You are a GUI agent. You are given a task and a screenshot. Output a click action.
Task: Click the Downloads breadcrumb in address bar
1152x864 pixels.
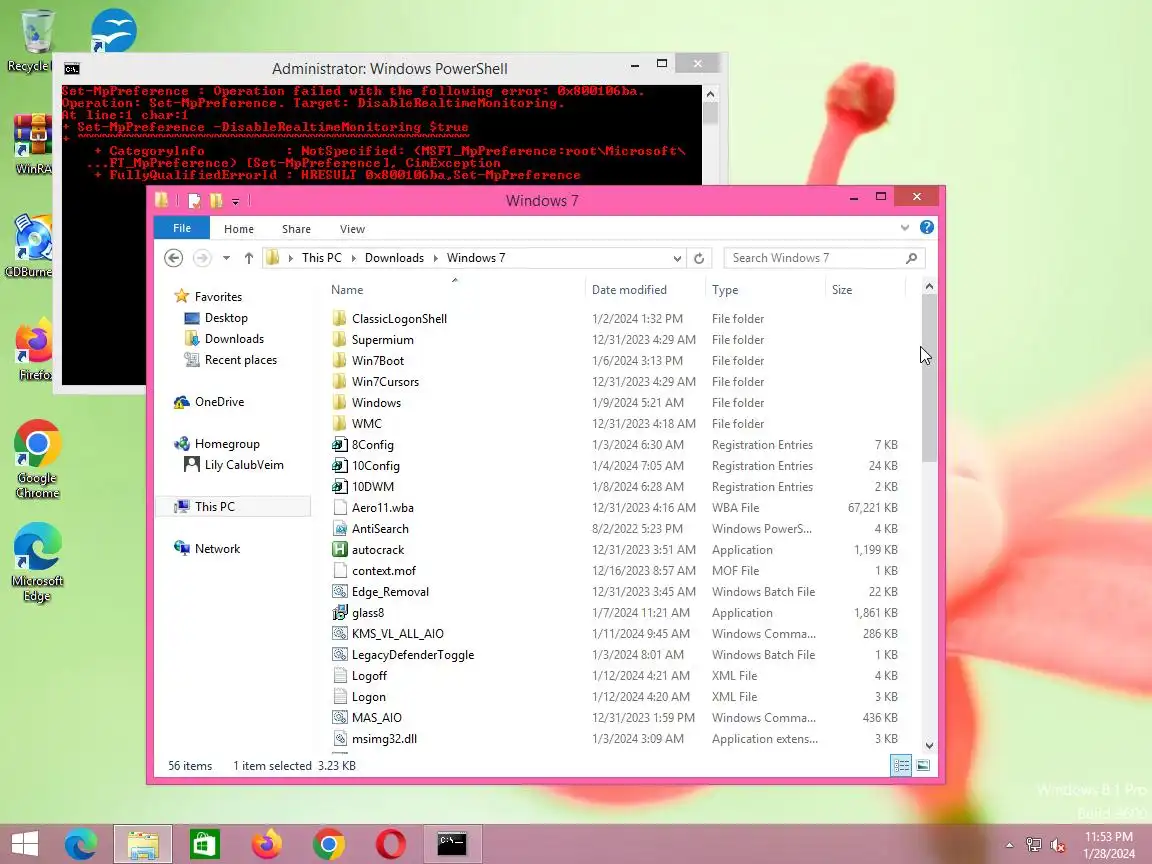394,258
